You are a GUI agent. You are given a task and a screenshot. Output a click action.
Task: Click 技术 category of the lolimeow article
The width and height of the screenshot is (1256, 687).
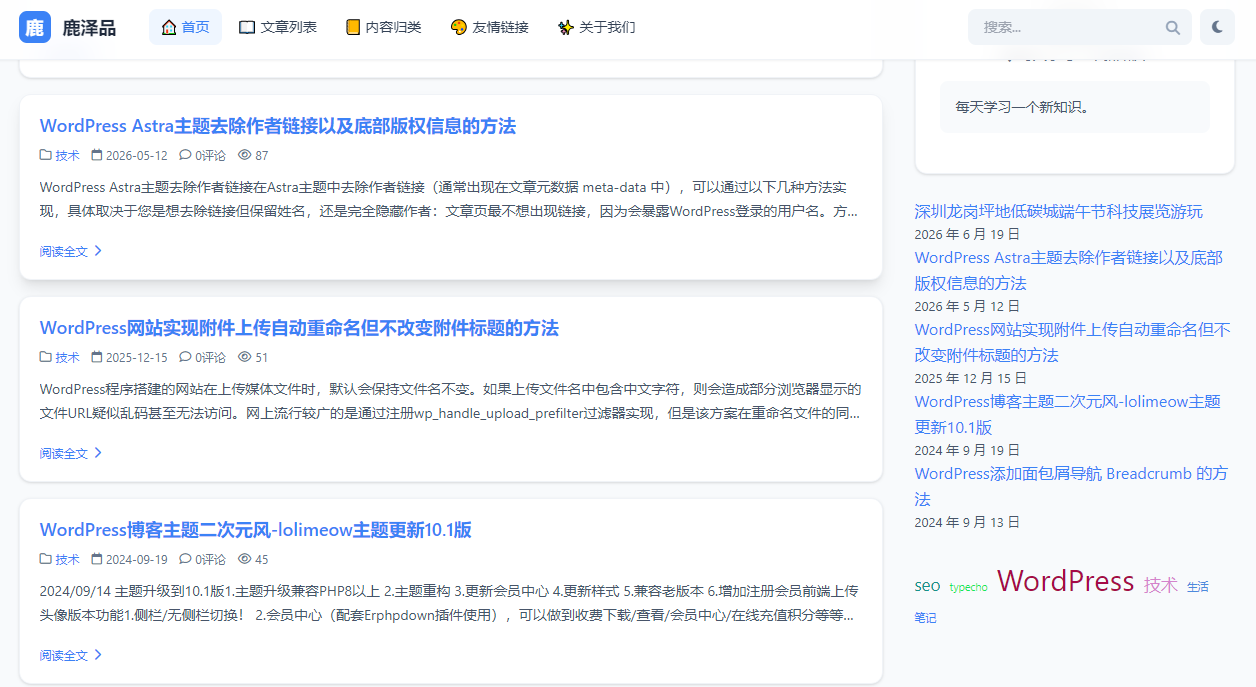pyautogui.click(x=67, y=559)
